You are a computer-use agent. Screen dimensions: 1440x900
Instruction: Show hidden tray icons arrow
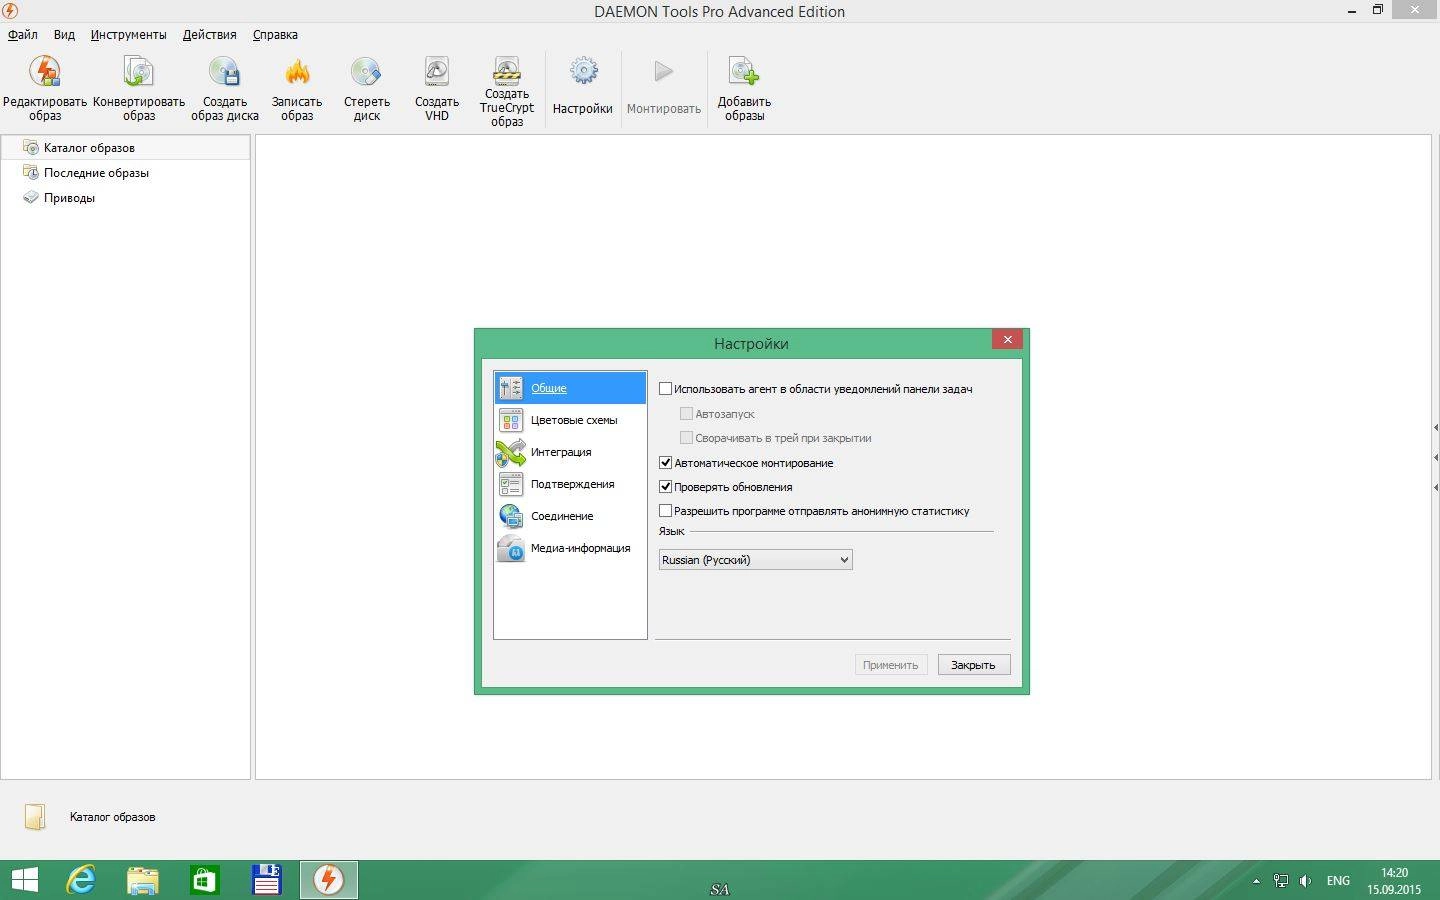[1256, 881]
